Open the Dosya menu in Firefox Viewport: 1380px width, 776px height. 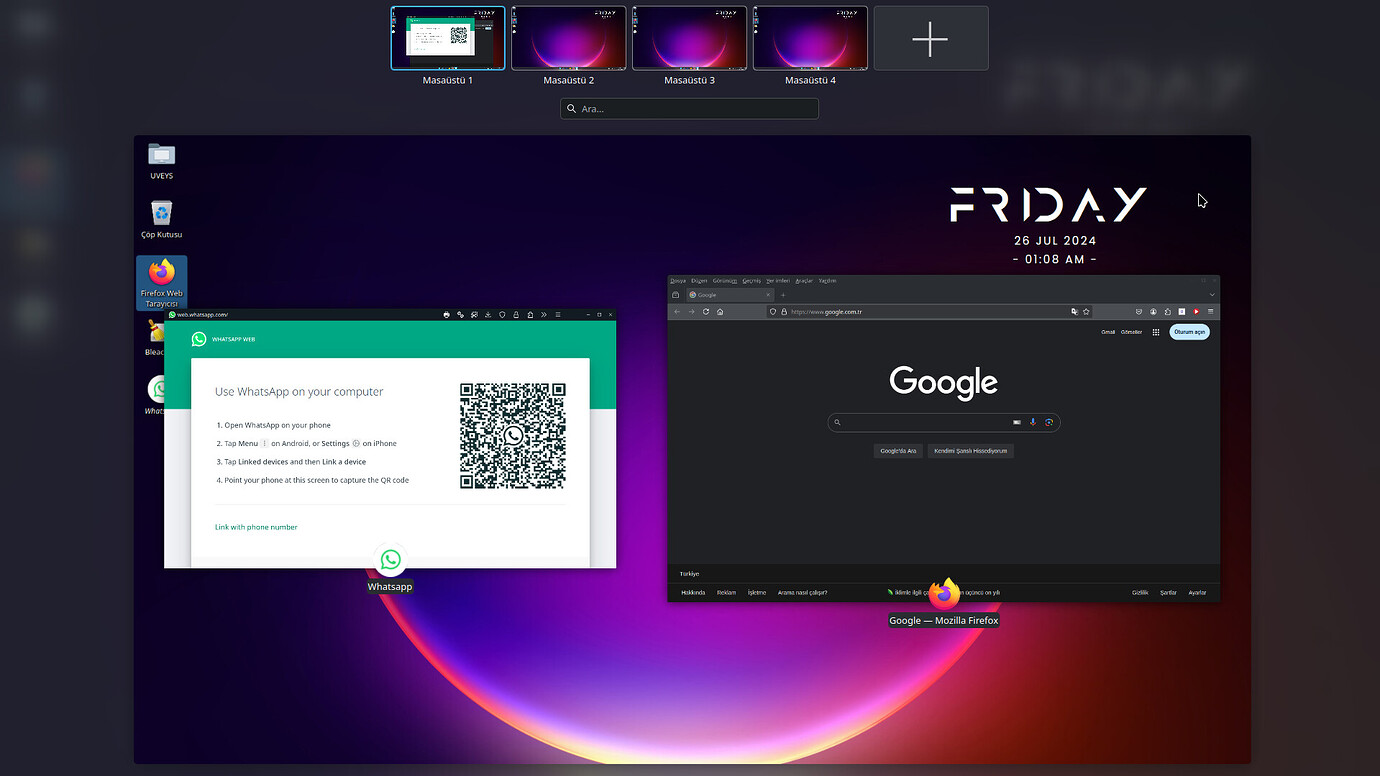(x=678, y=281)
